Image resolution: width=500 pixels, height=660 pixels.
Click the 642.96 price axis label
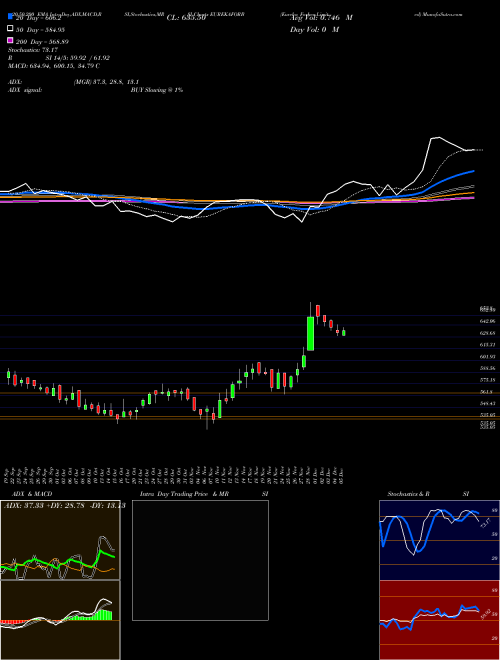(488, 321)
